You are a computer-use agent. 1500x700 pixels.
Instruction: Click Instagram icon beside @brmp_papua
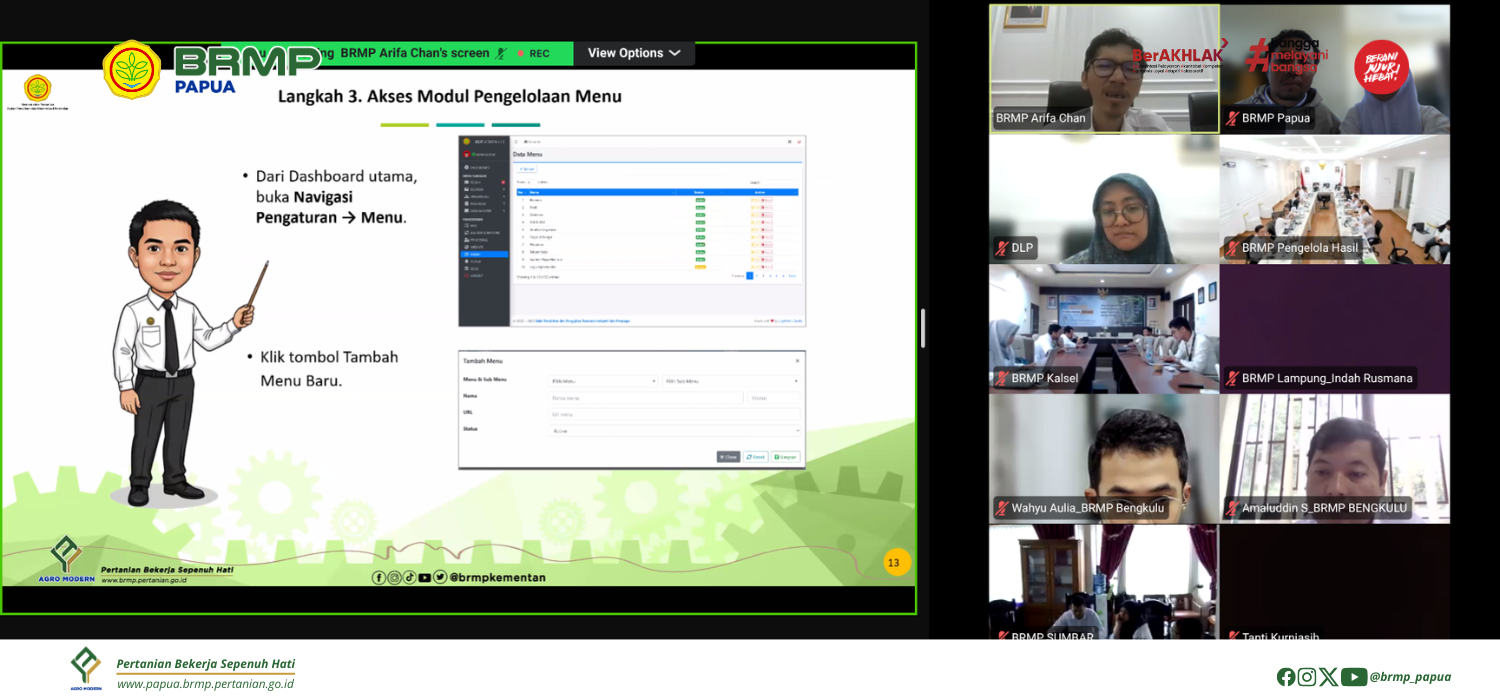[x=1307, y=677]
